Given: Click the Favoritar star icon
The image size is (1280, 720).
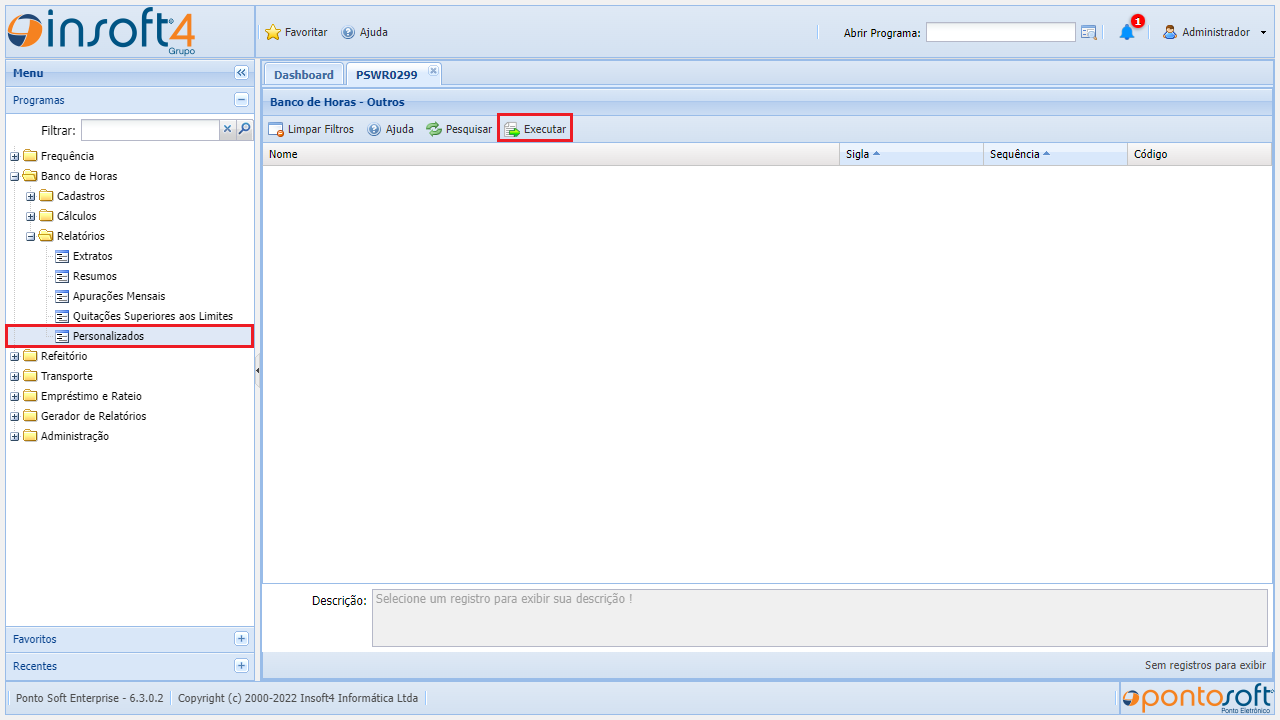Looking at the screenshot, I should 273,32.
